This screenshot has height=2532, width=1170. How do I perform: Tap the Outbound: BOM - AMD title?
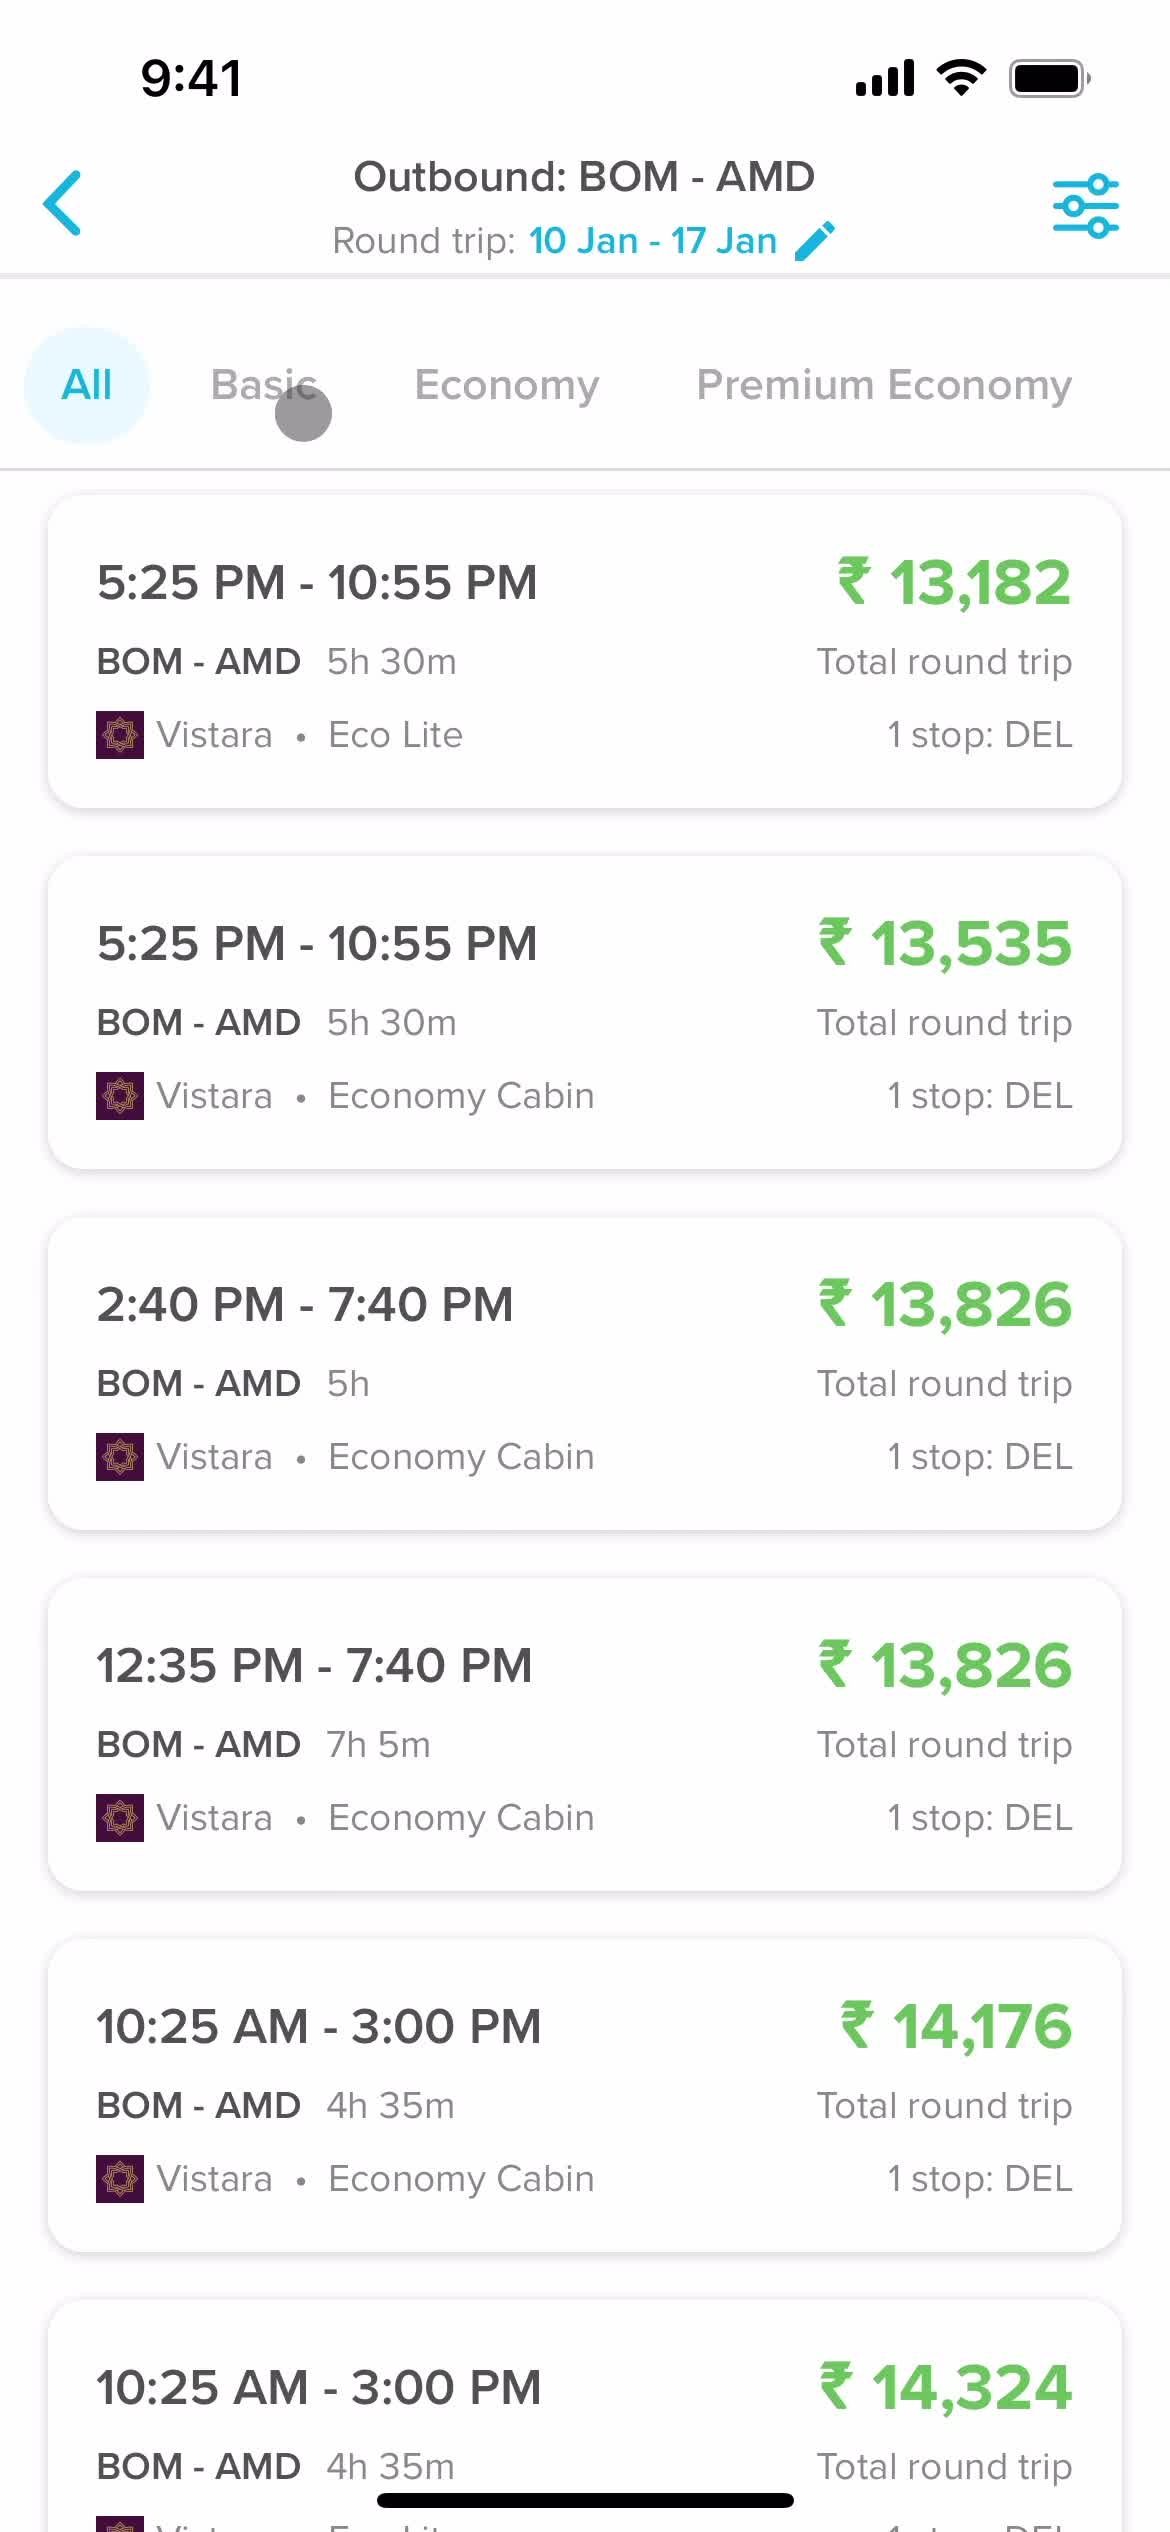click(x=584, y=177)
